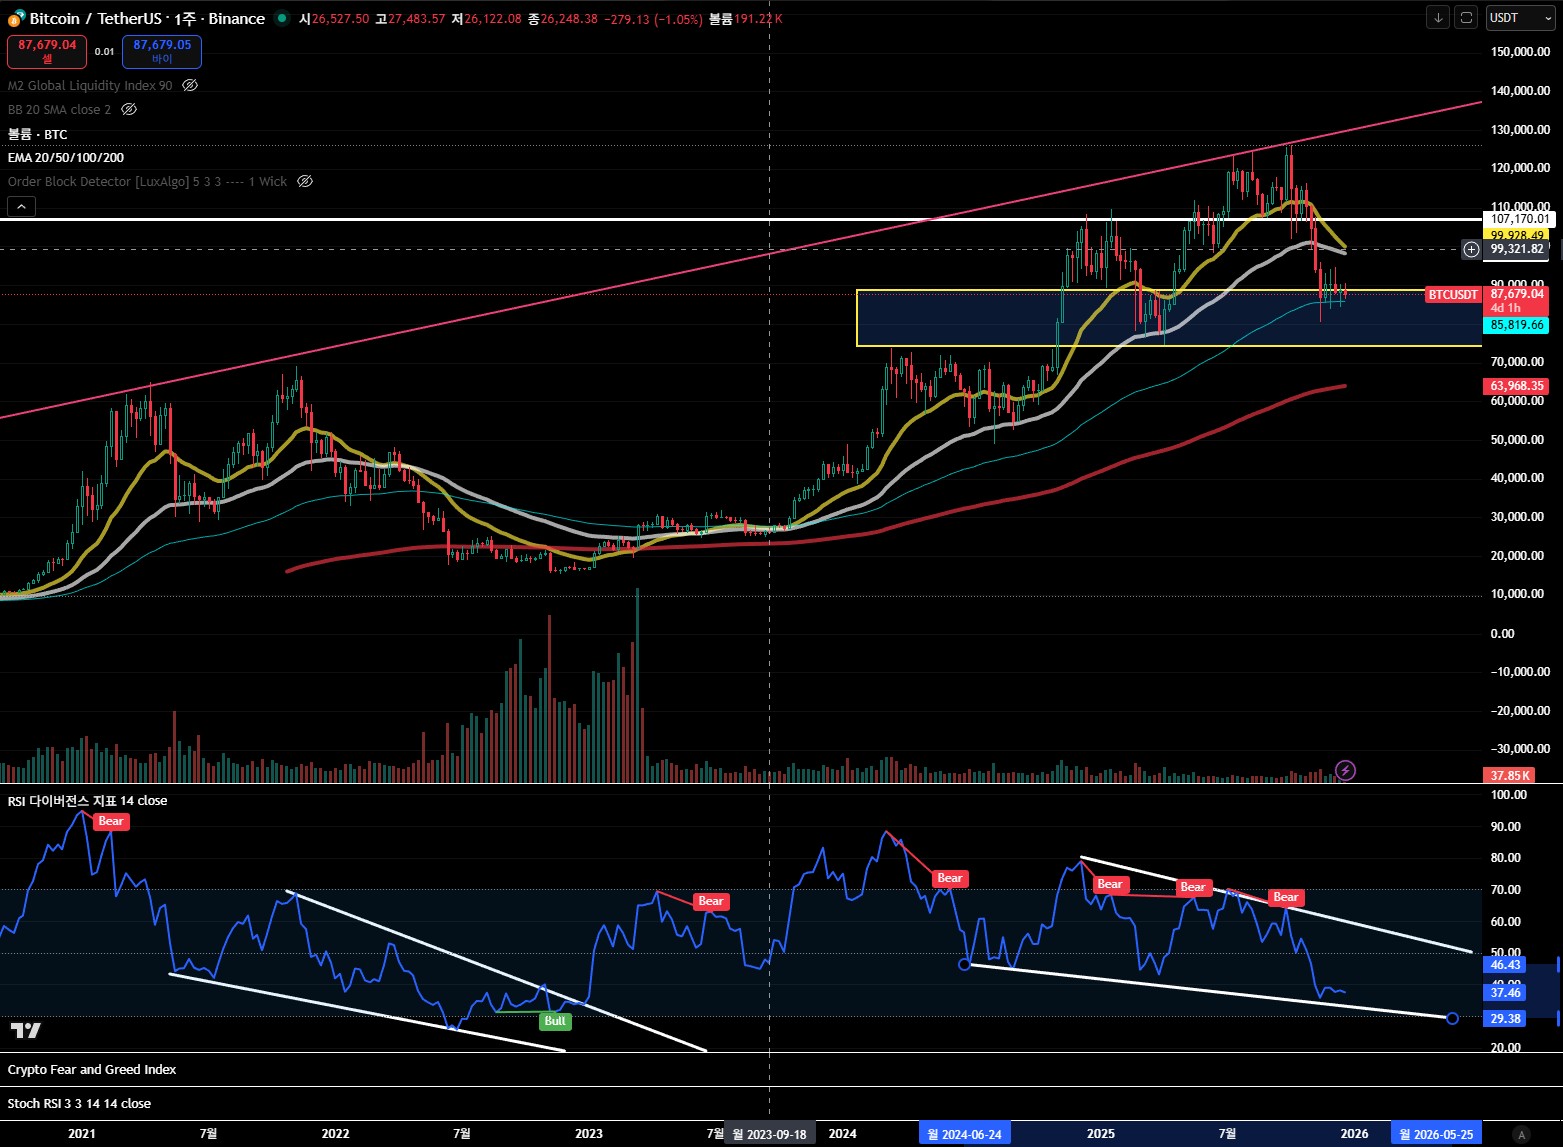The width and height of the screenshot is (1563, 1147).
Task: Click the 2024-06-24 date marker on time axis
Action: 965,1134
